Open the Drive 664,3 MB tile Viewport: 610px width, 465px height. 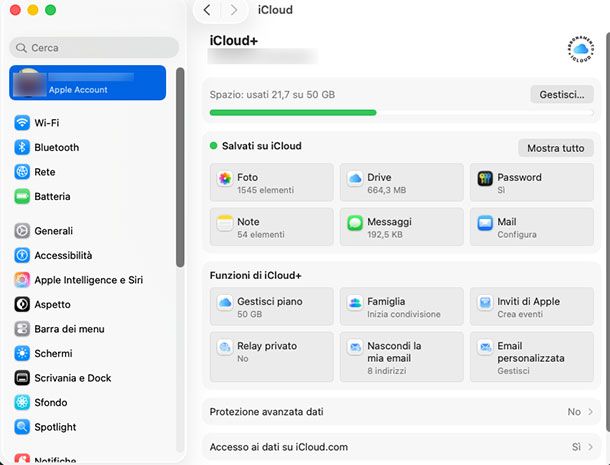[x=401, y=182]
